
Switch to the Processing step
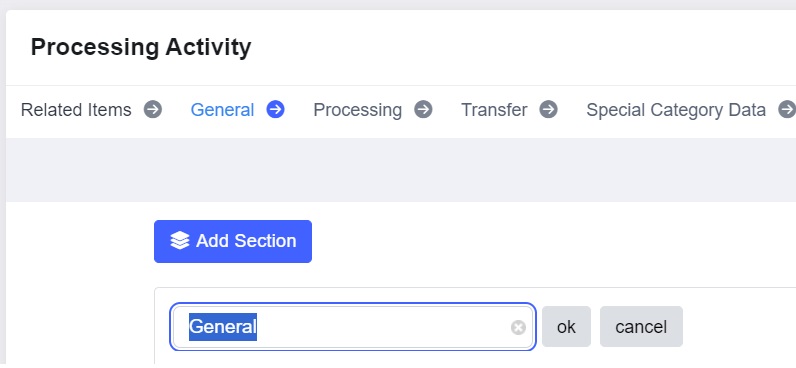click(357, 110)
